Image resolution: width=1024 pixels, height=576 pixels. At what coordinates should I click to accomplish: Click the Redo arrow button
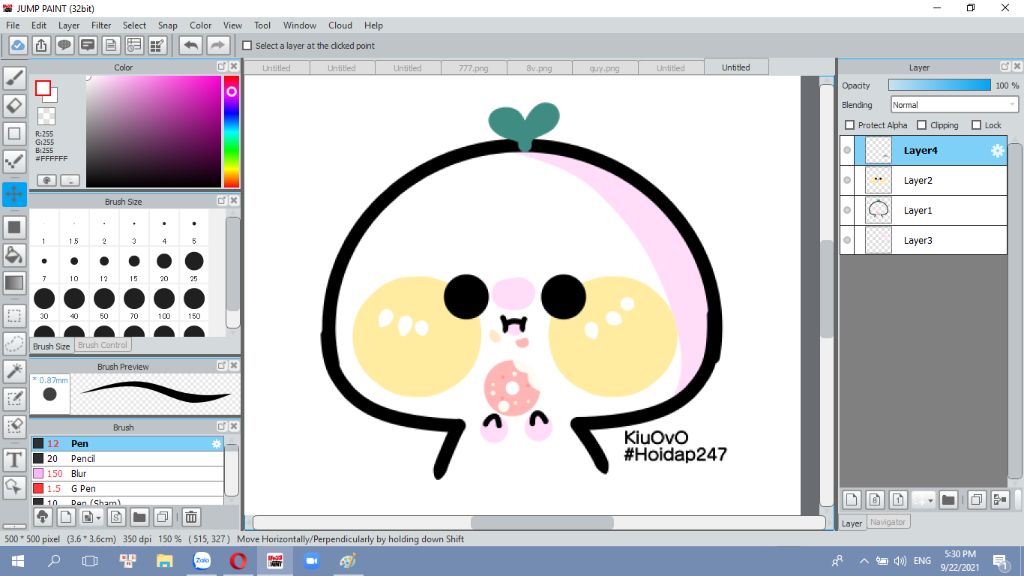(218, 46)
